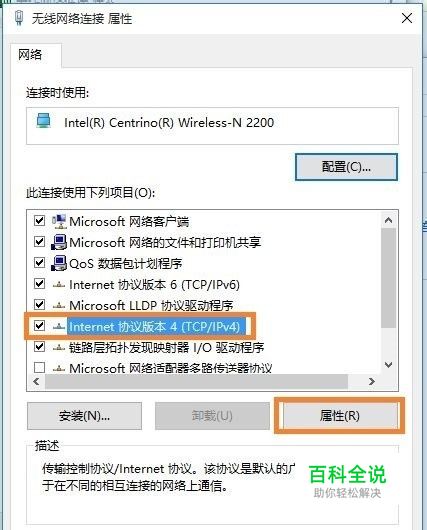This screenshot has width=427, height=530.
Task: Select Internet 协议版本 4 (TCP/IPv4) item
Action: [x=155, y=327]
